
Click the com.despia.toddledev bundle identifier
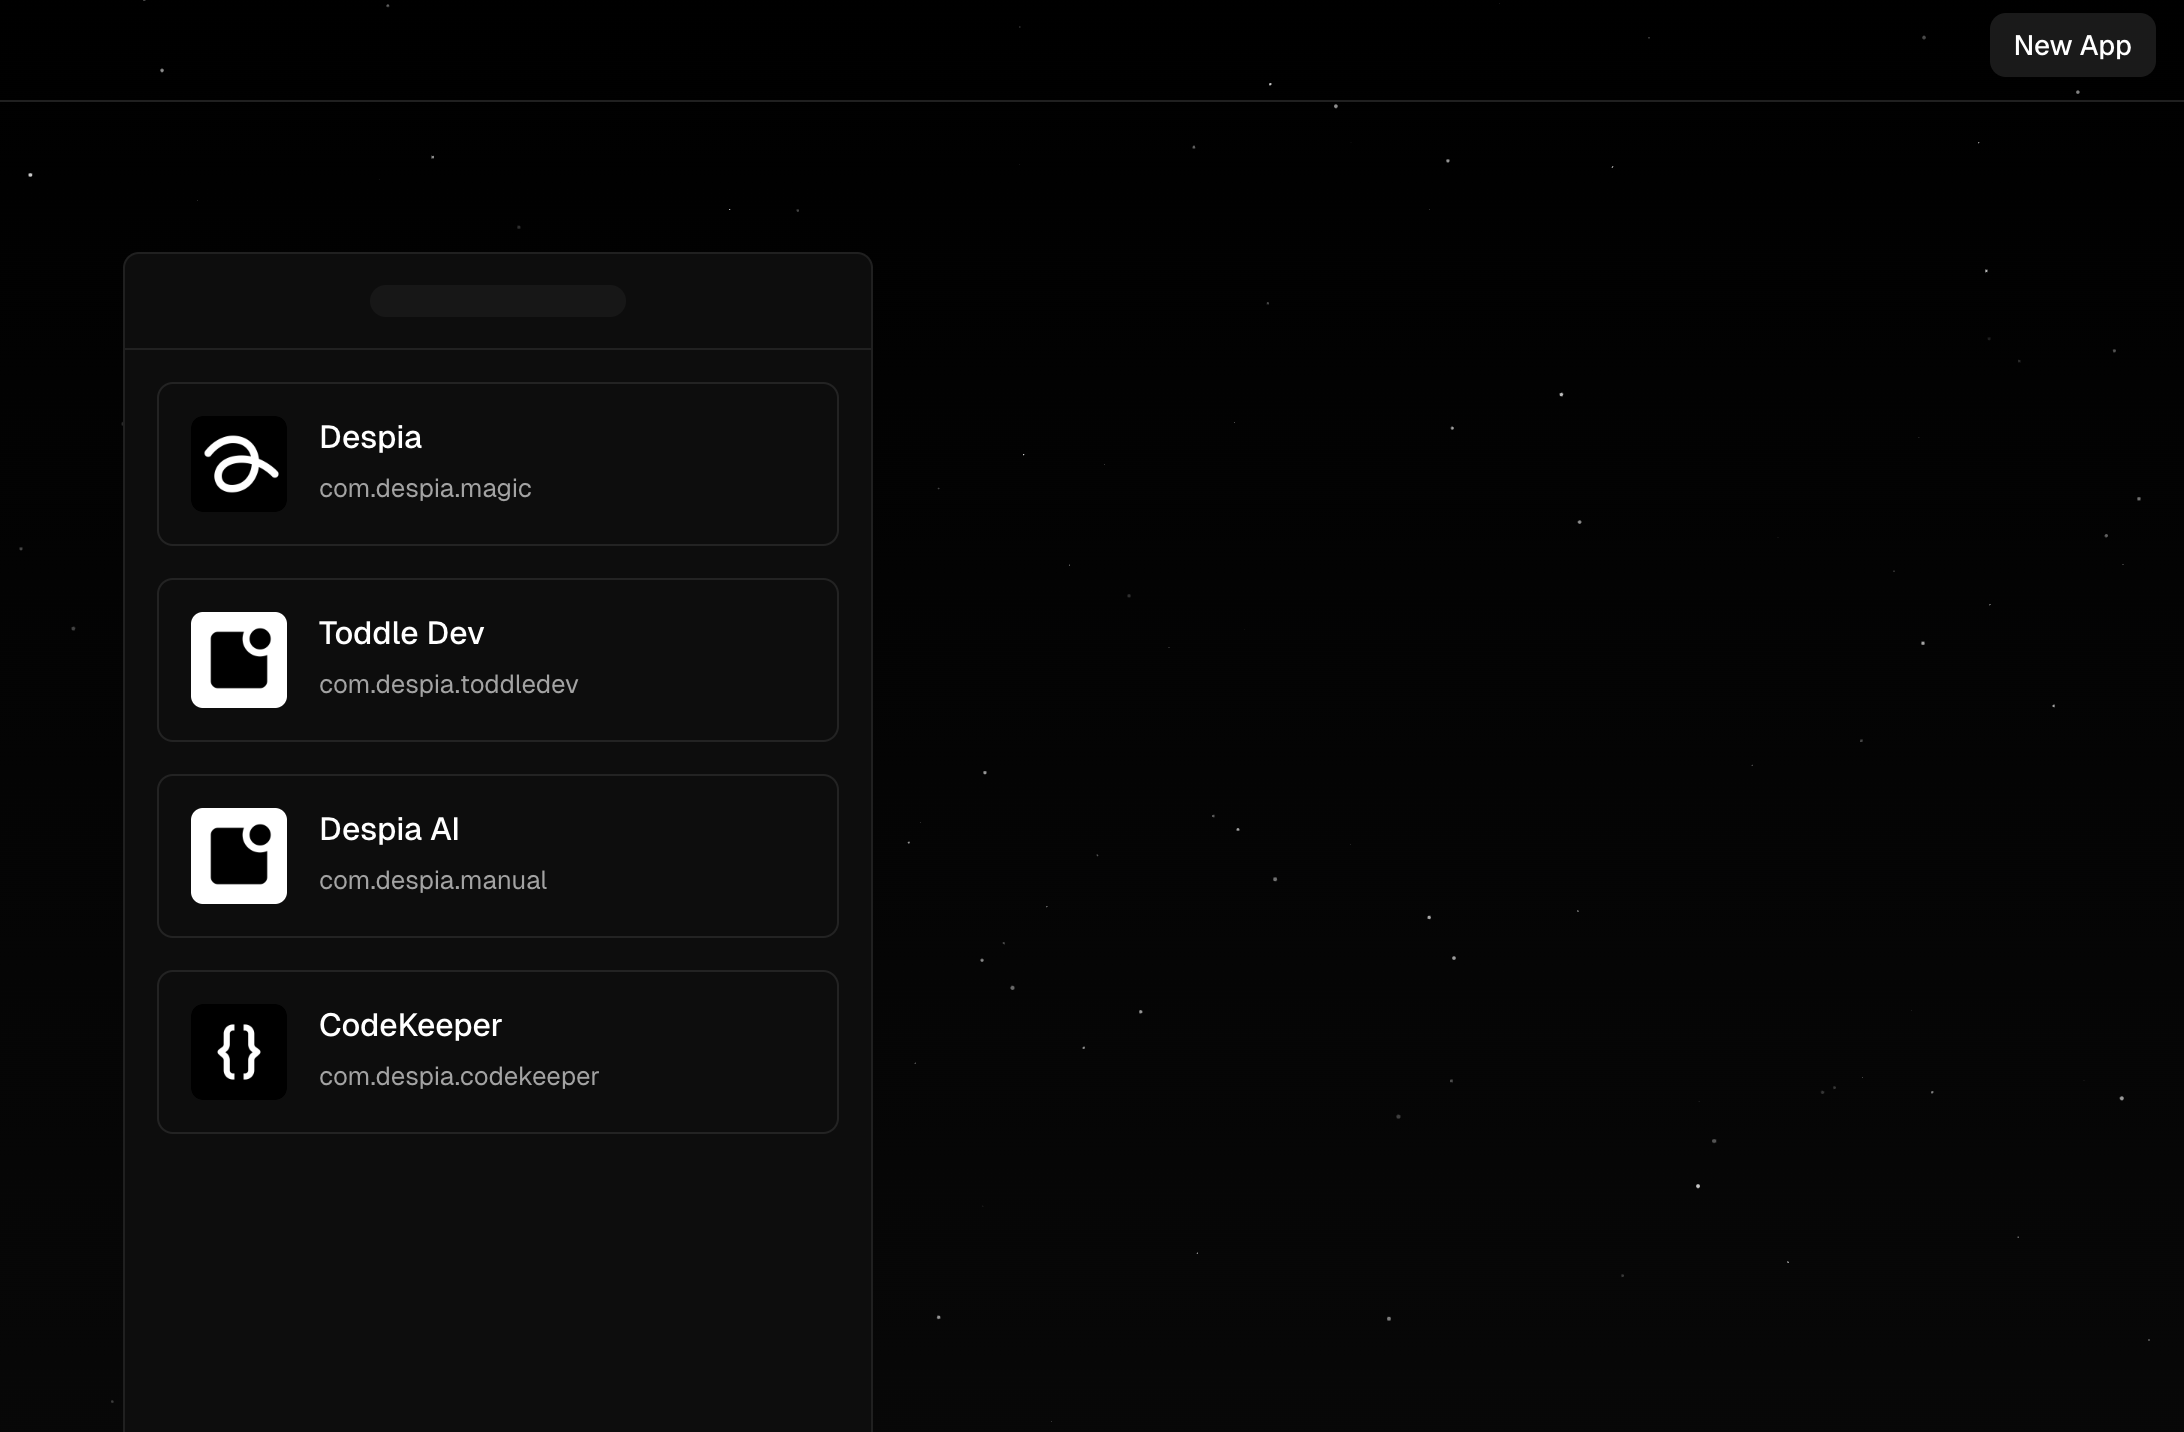[x=448, y=685]
